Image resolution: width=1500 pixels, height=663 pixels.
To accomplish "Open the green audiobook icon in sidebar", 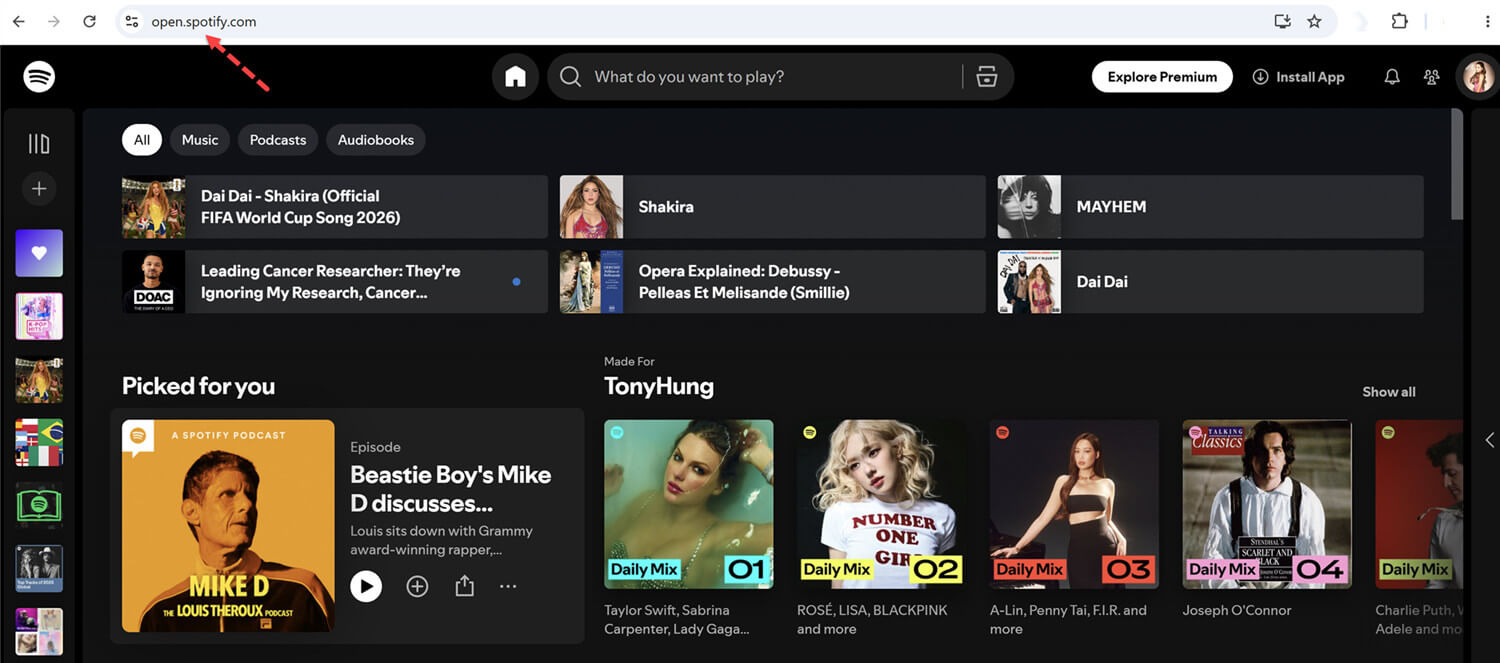I will coord(39,505).
